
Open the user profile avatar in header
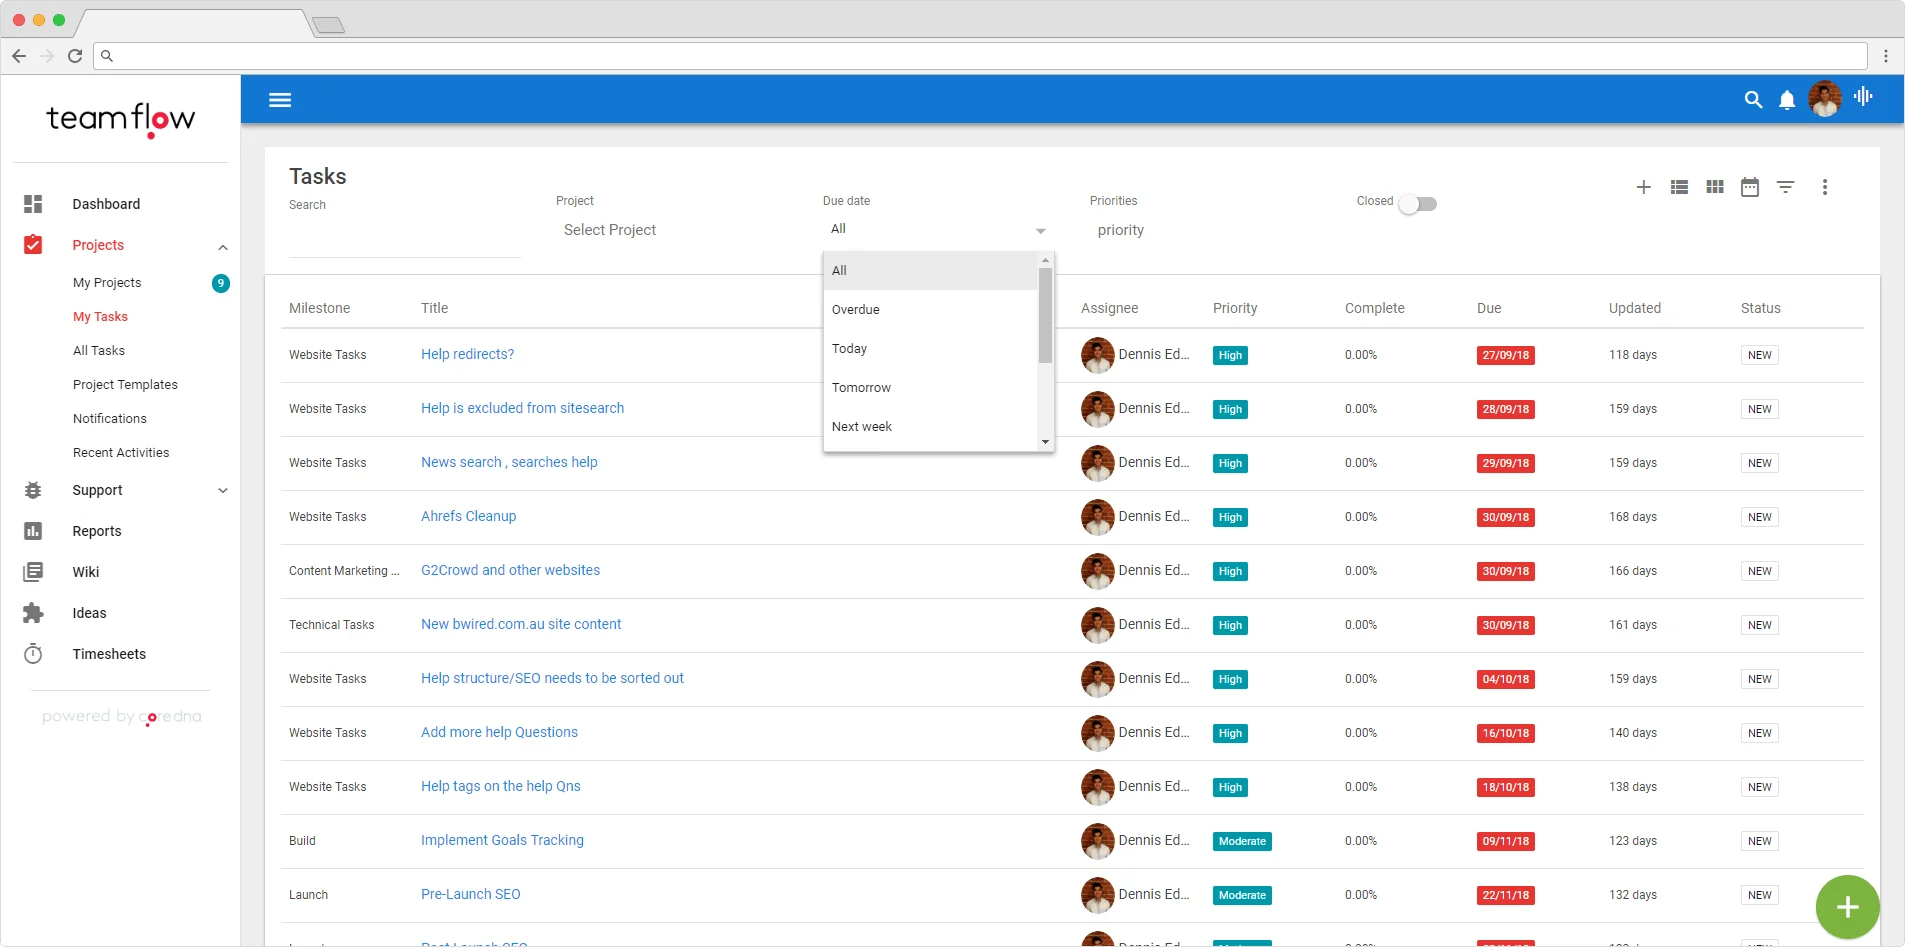point(1825,99)
